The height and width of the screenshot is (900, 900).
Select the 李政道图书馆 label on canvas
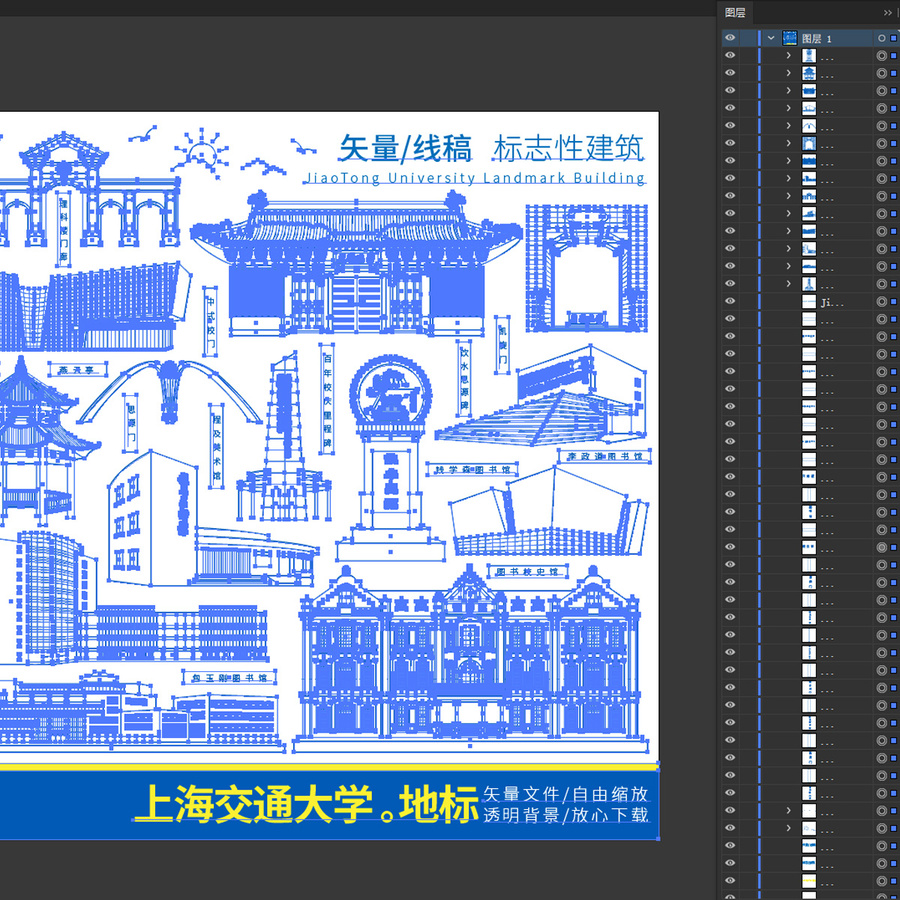[x=604, y=456]
